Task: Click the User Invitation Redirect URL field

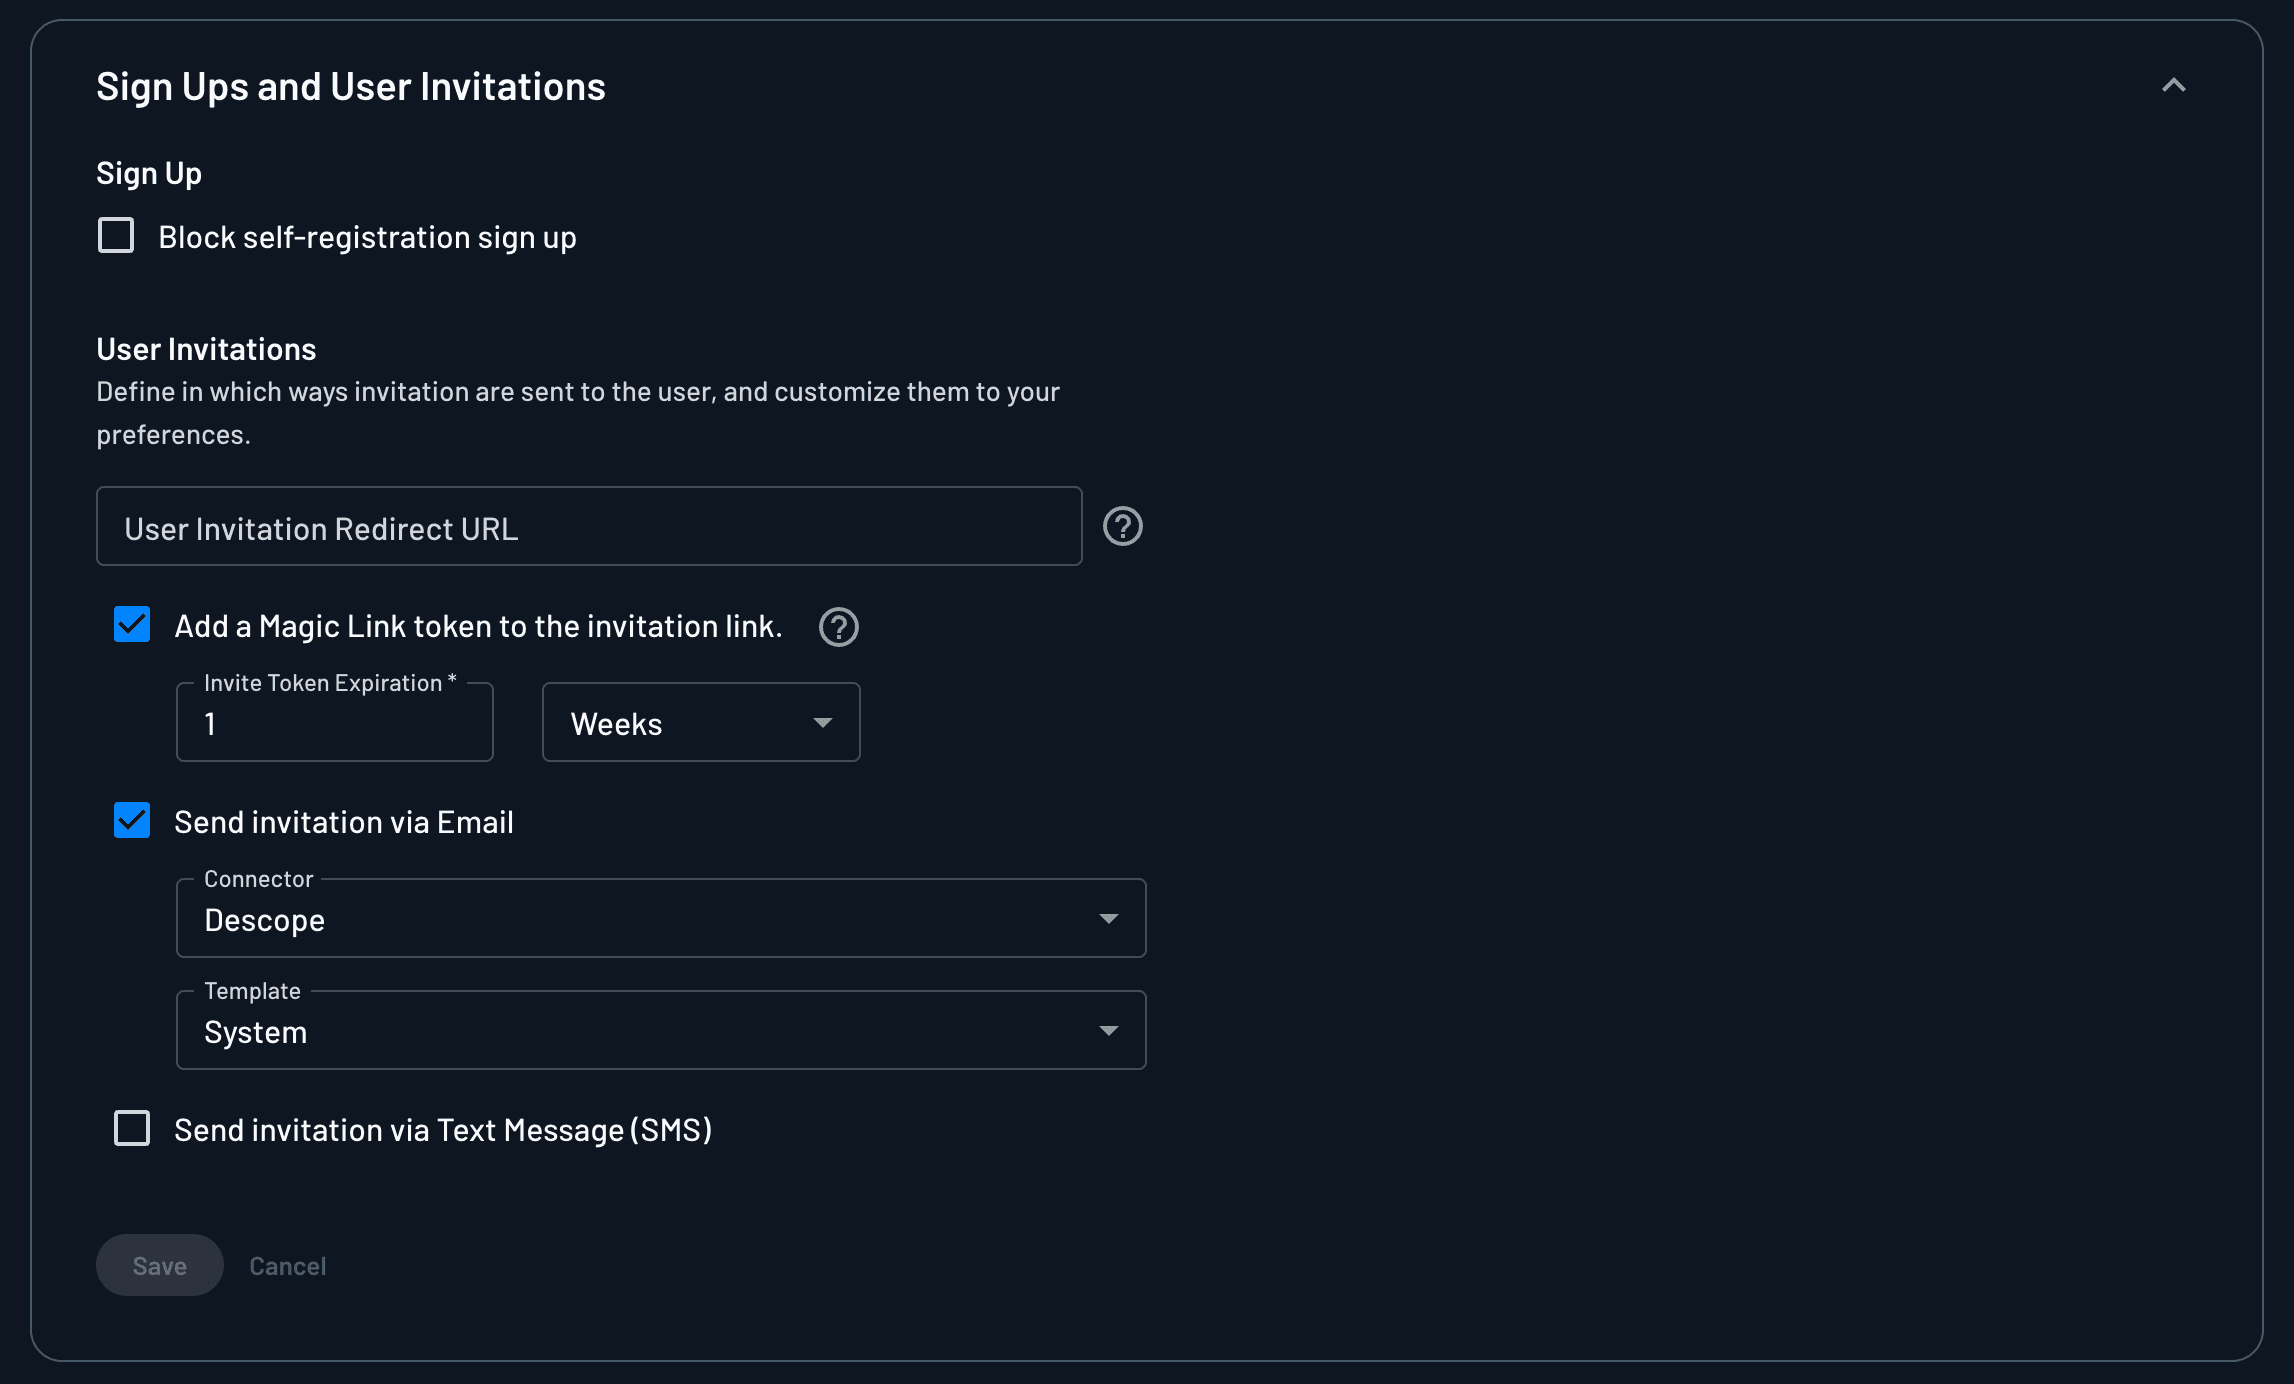Action: pyautogui.click(x=588, y=527)
